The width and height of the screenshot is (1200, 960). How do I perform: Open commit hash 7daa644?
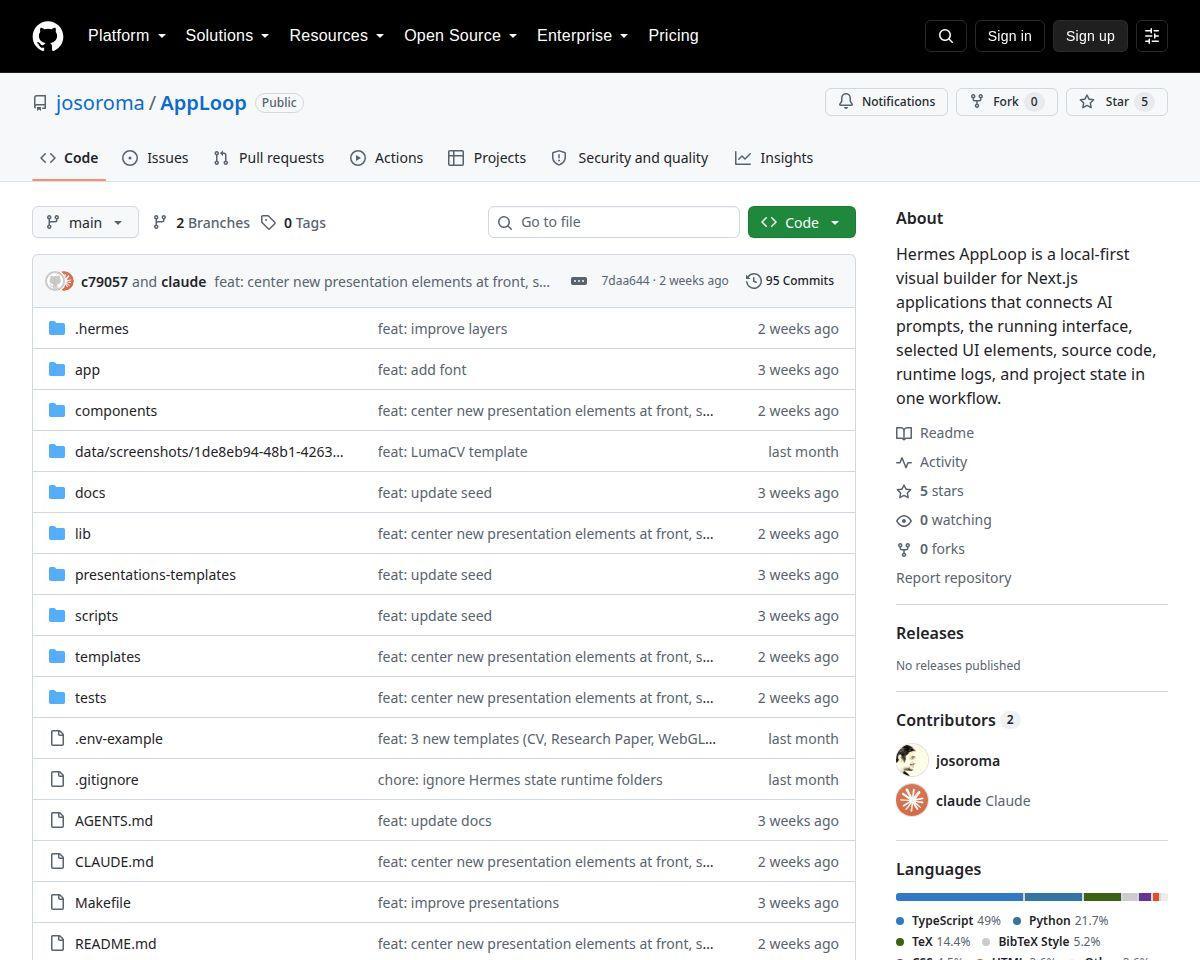[x=625, y=281]
